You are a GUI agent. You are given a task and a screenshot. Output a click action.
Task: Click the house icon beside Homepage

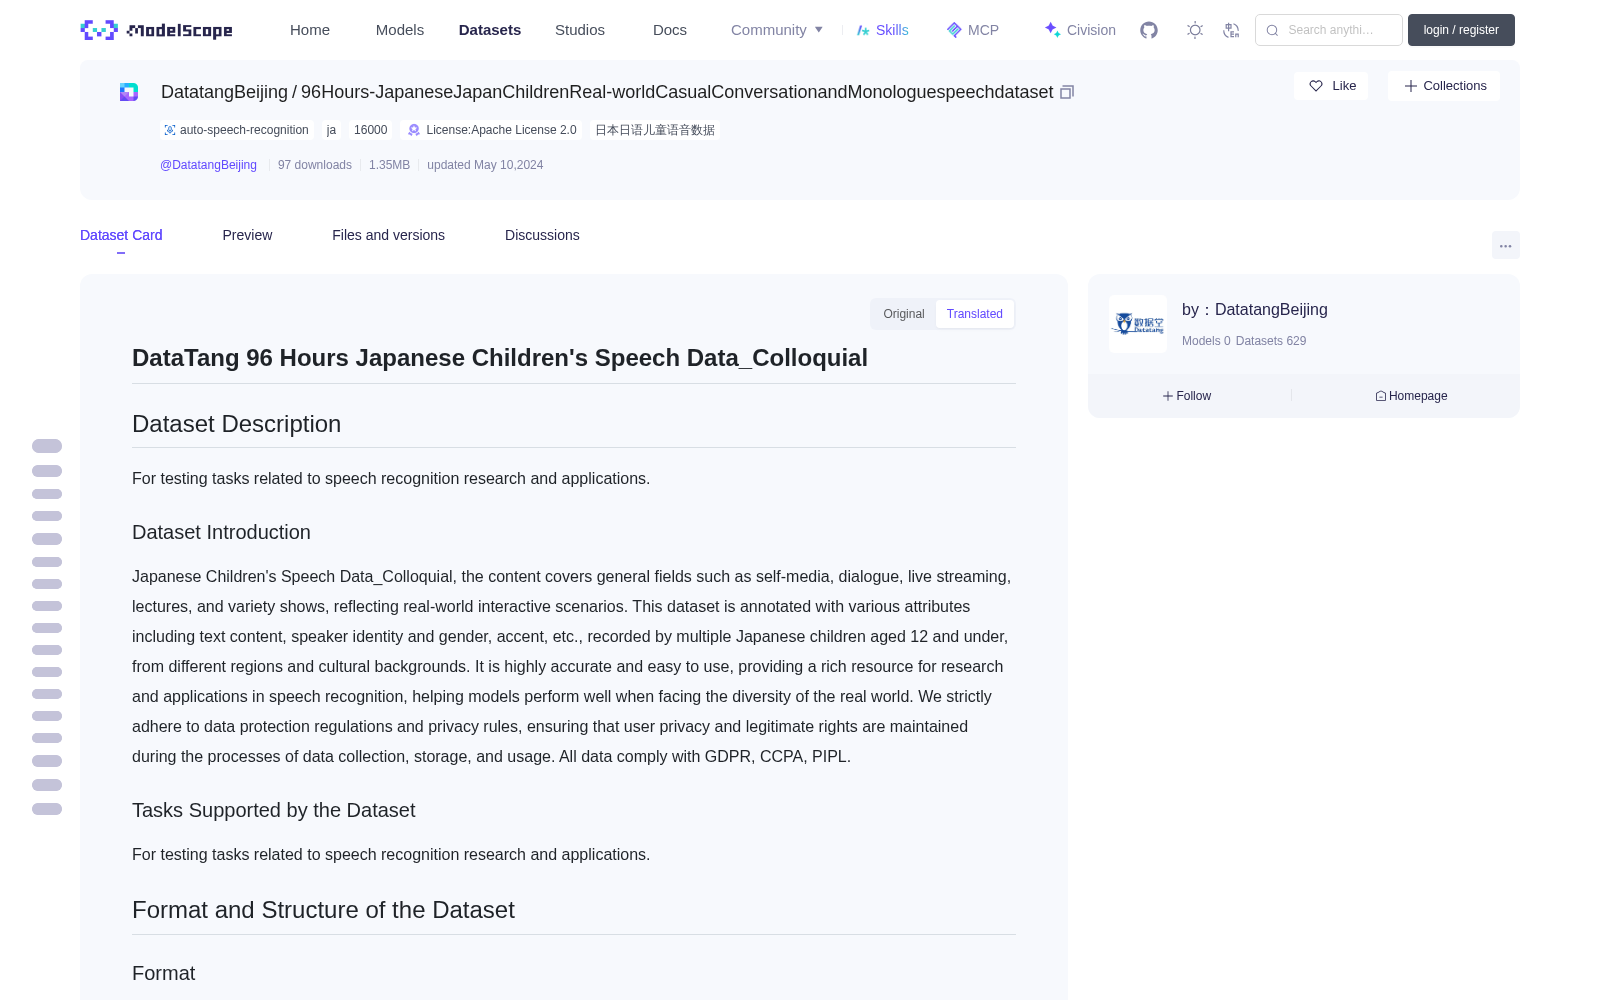(x=1381, y=396)
